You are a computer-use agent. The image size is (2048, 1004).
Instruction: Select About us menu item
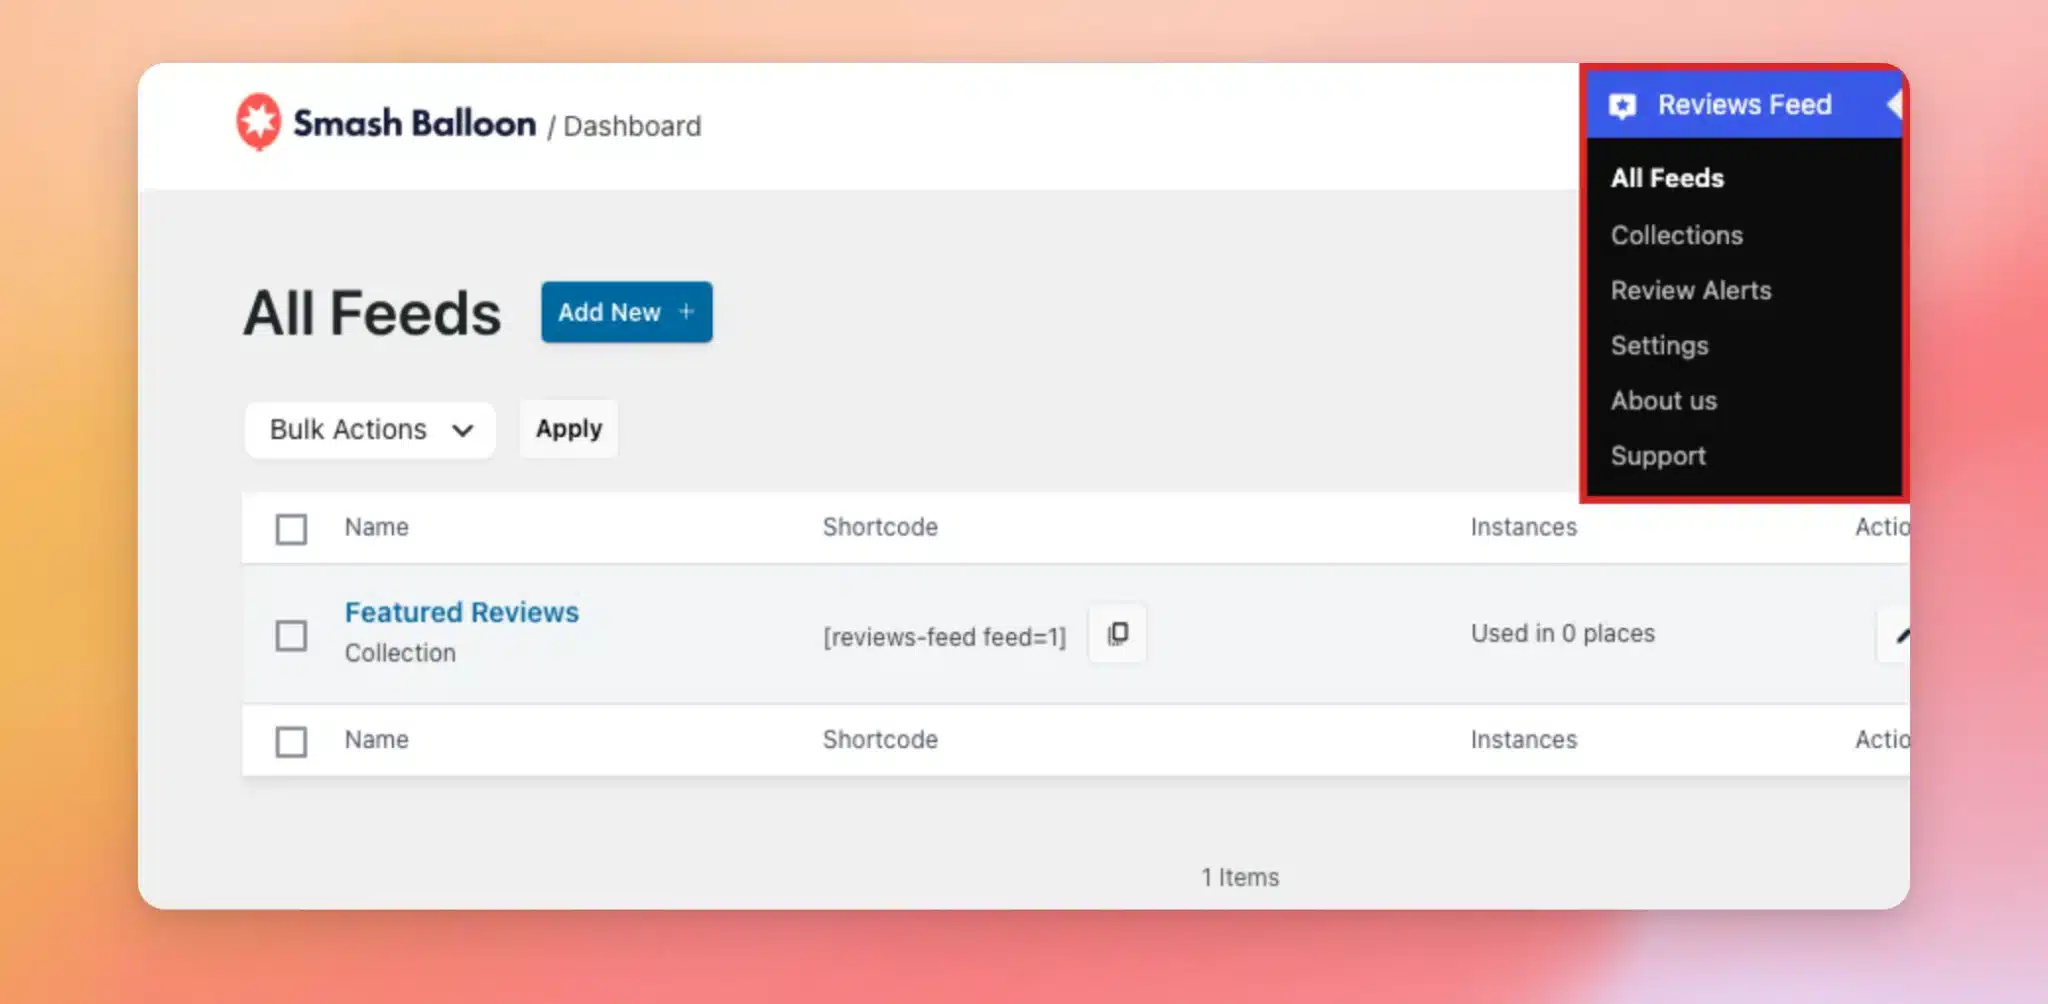1663,400
